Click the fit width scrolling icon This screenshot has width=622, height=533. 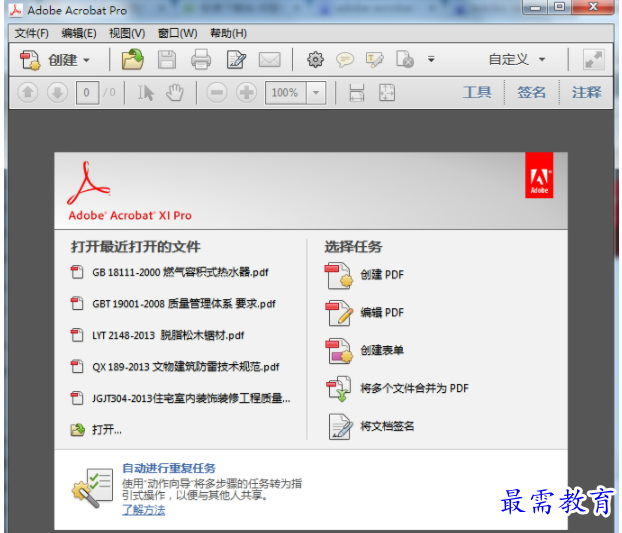point(357,93)
